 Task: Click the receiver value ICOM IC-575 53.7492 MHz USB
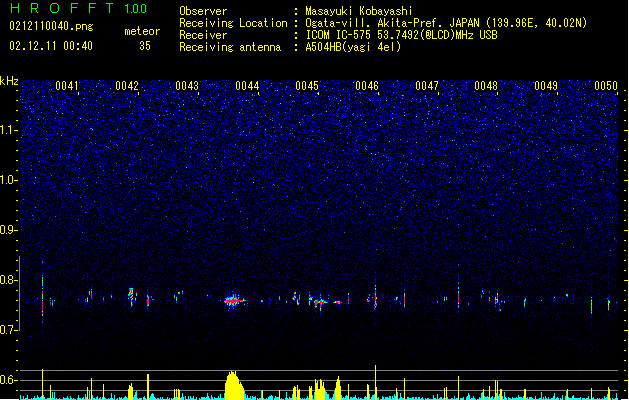coord(402,35)
